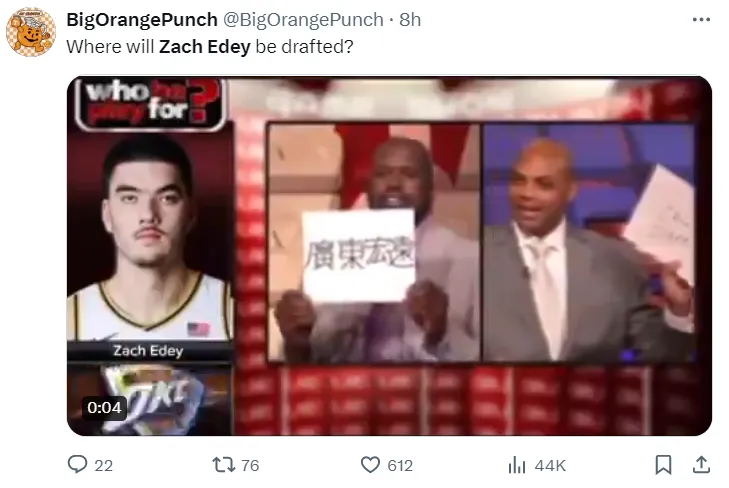Click the share upload icon
Viewport: 729px width, 488px height.
click(701, 464)
